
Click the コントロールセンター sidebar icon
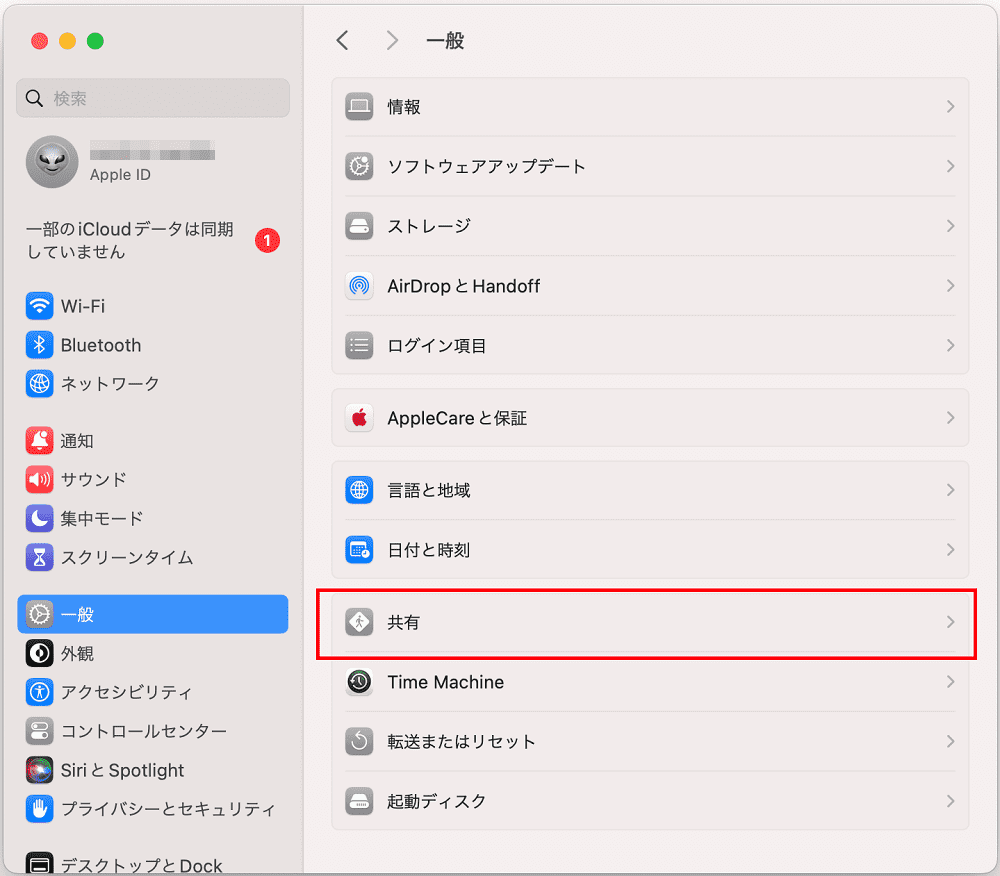[40, 731]
